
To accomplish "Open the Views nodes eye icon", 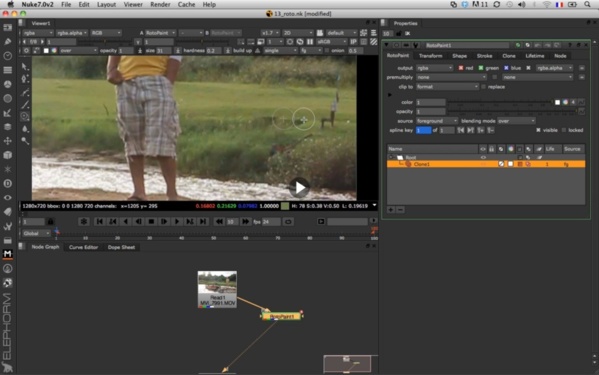I will 8,197.
